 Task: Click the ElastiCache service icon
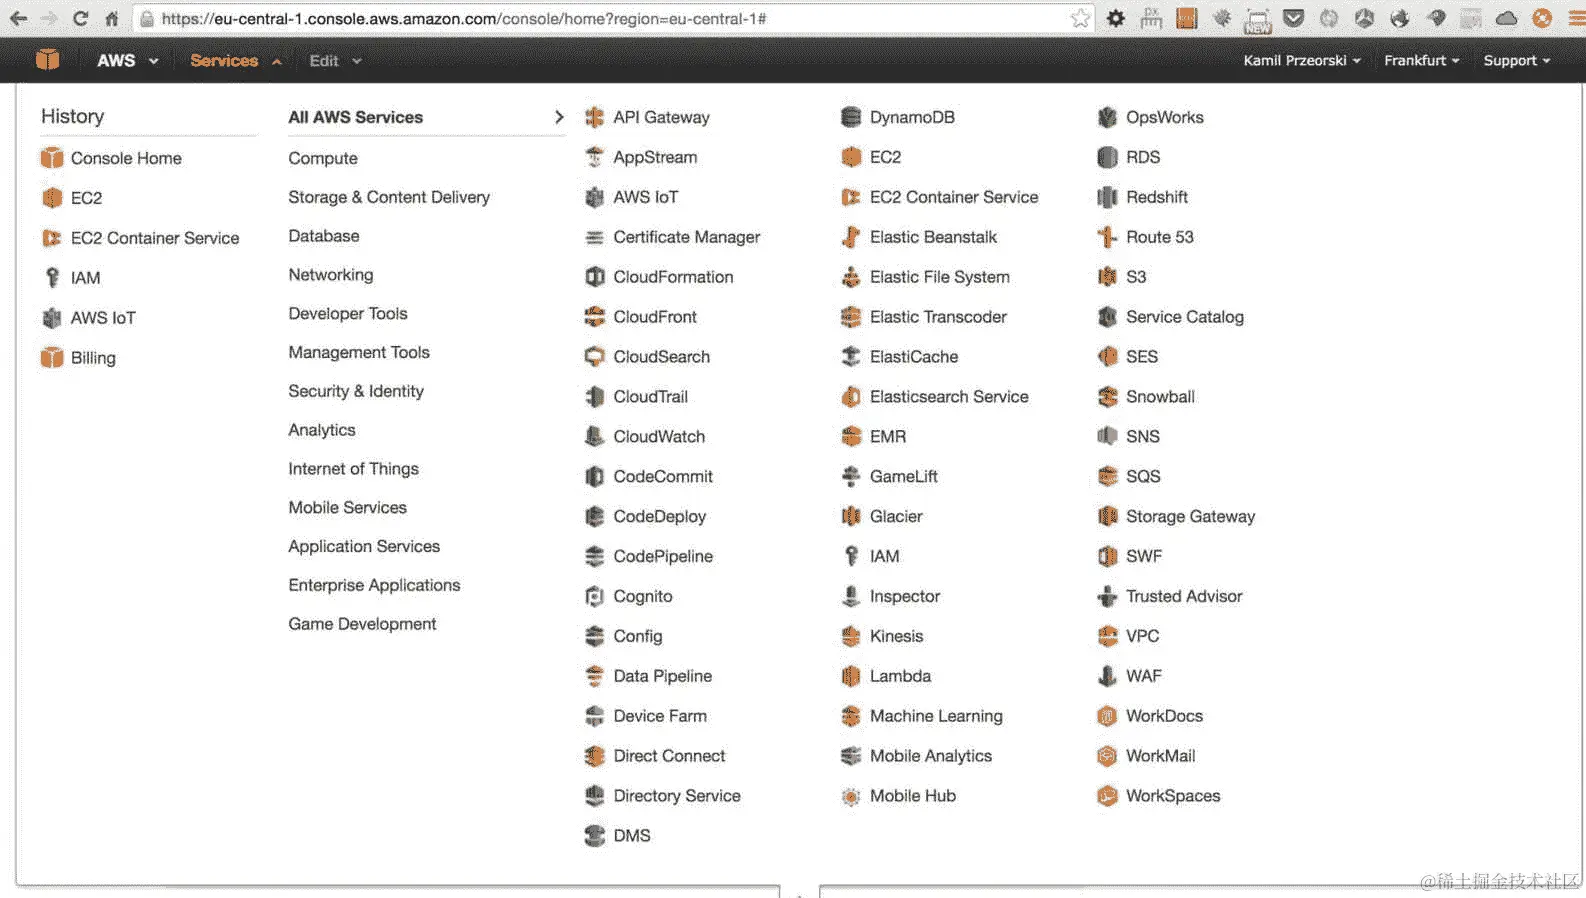[851, 357]
